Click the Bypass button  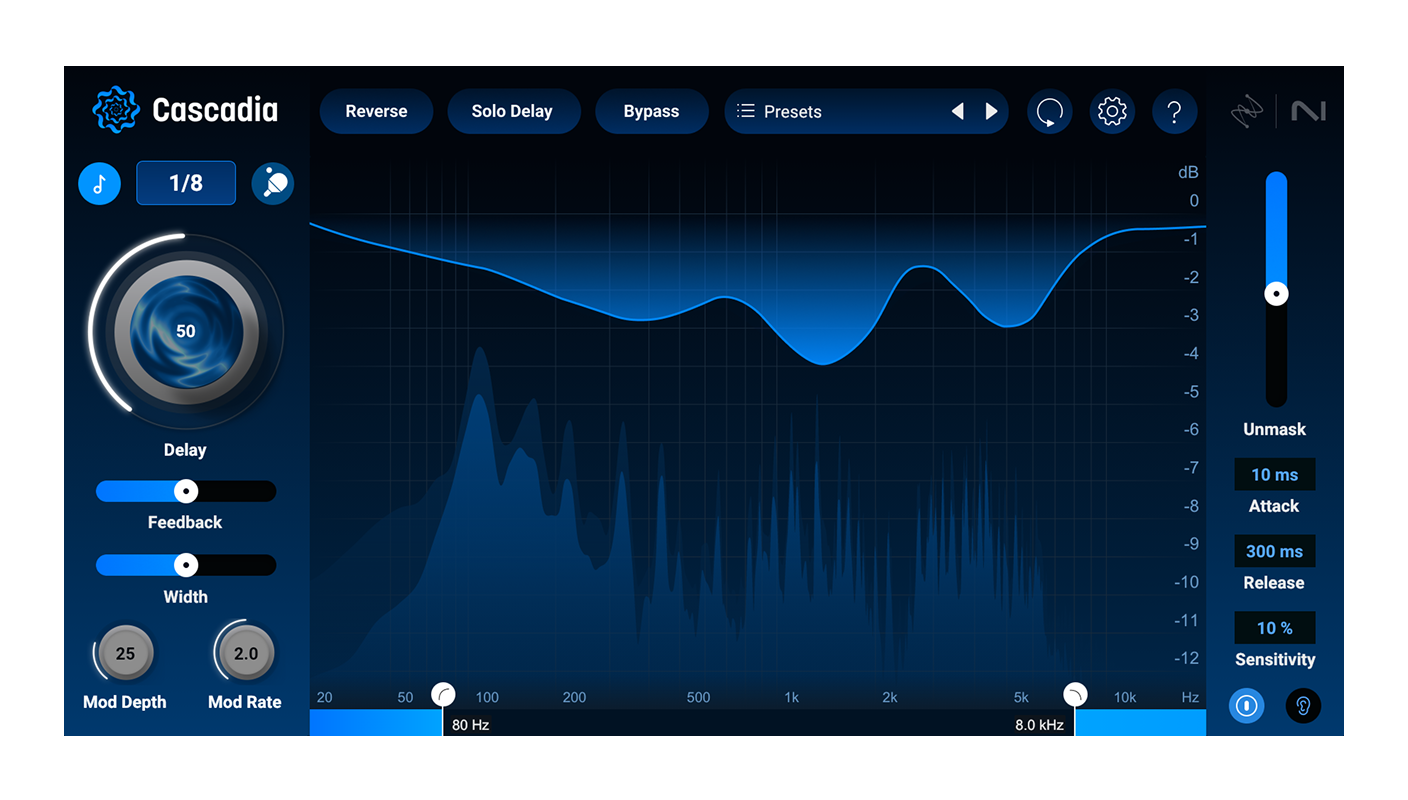coord(652,112)
